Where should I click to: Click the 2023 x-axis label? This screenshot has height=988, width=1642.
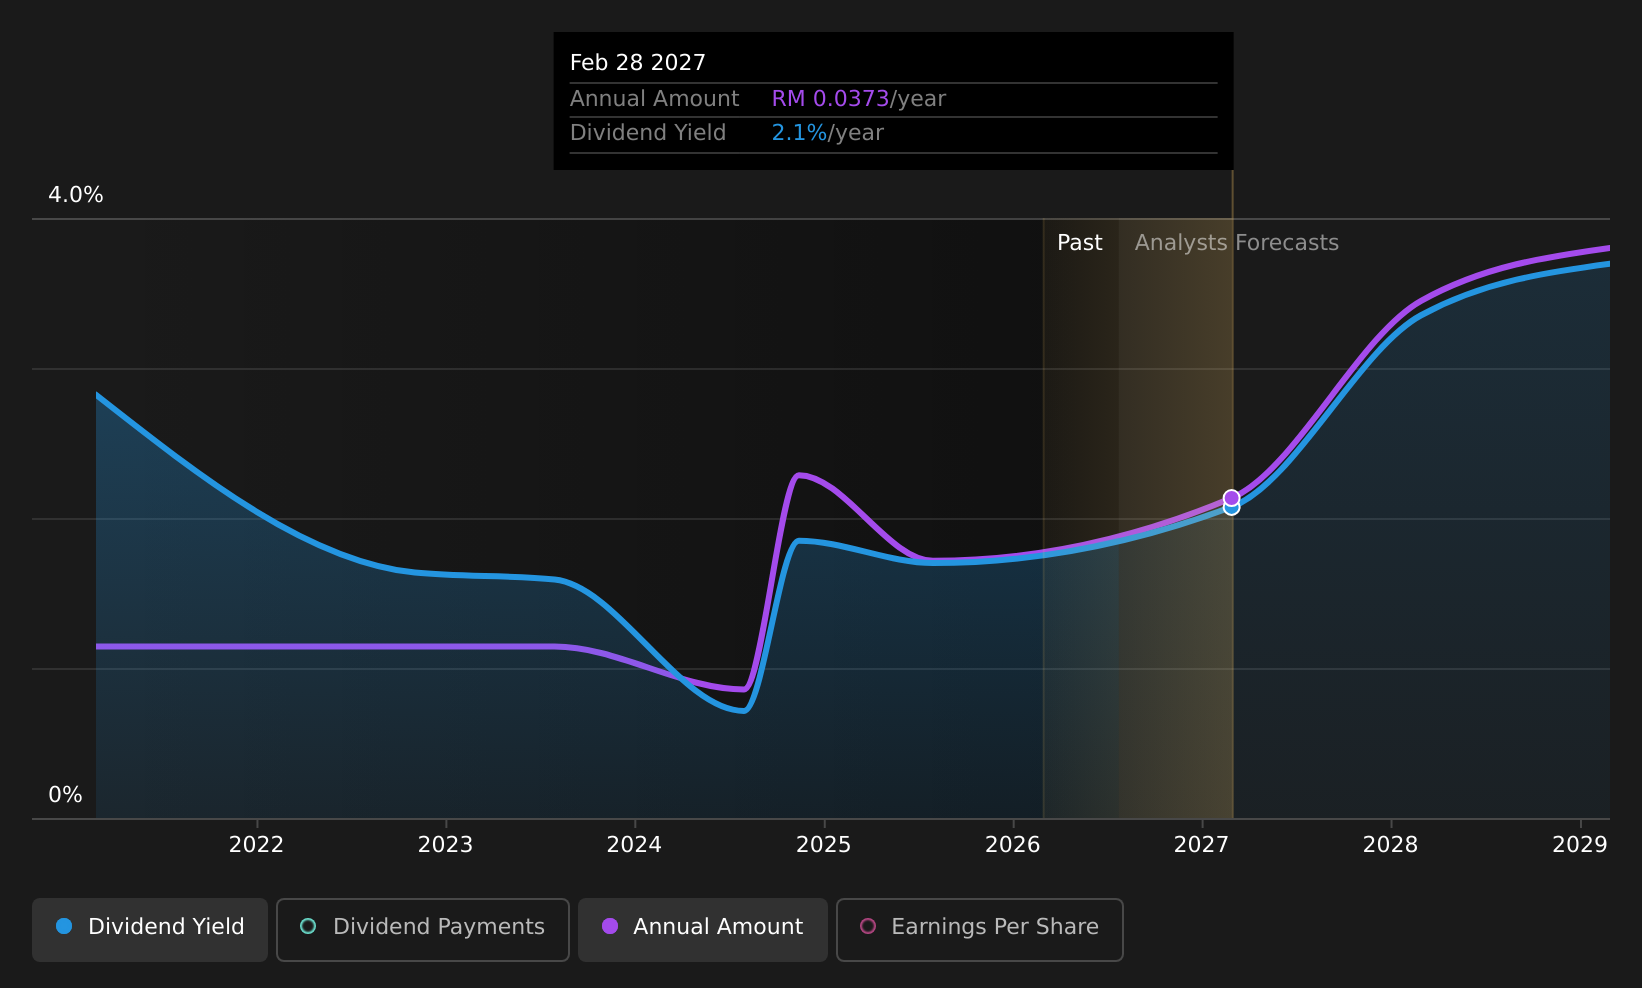pos(445,845)
